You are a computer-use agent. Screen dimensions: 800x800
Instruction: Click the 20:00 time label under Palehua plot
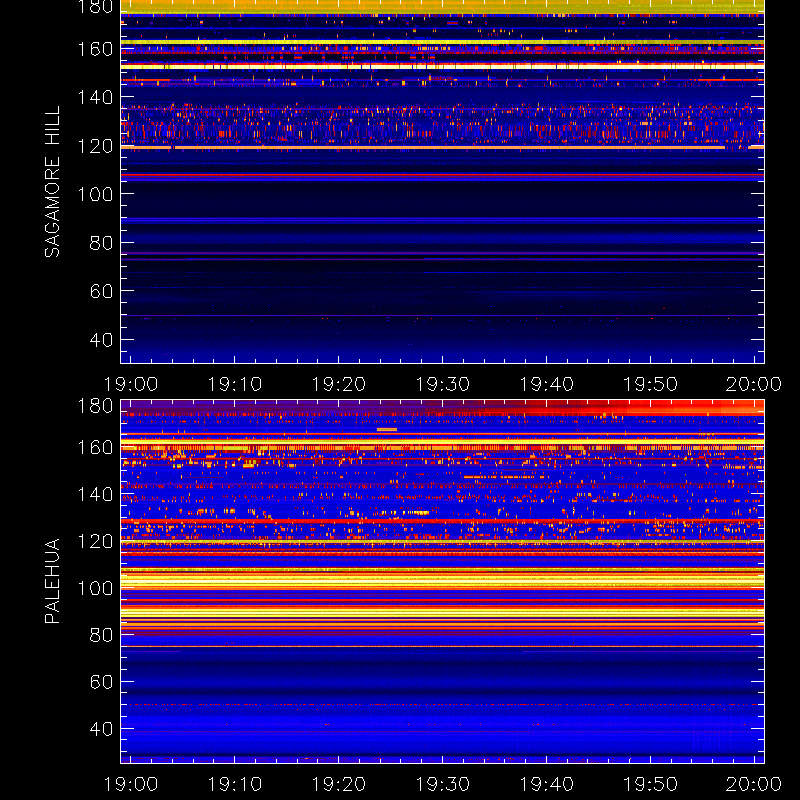click(x=754, y=784)
